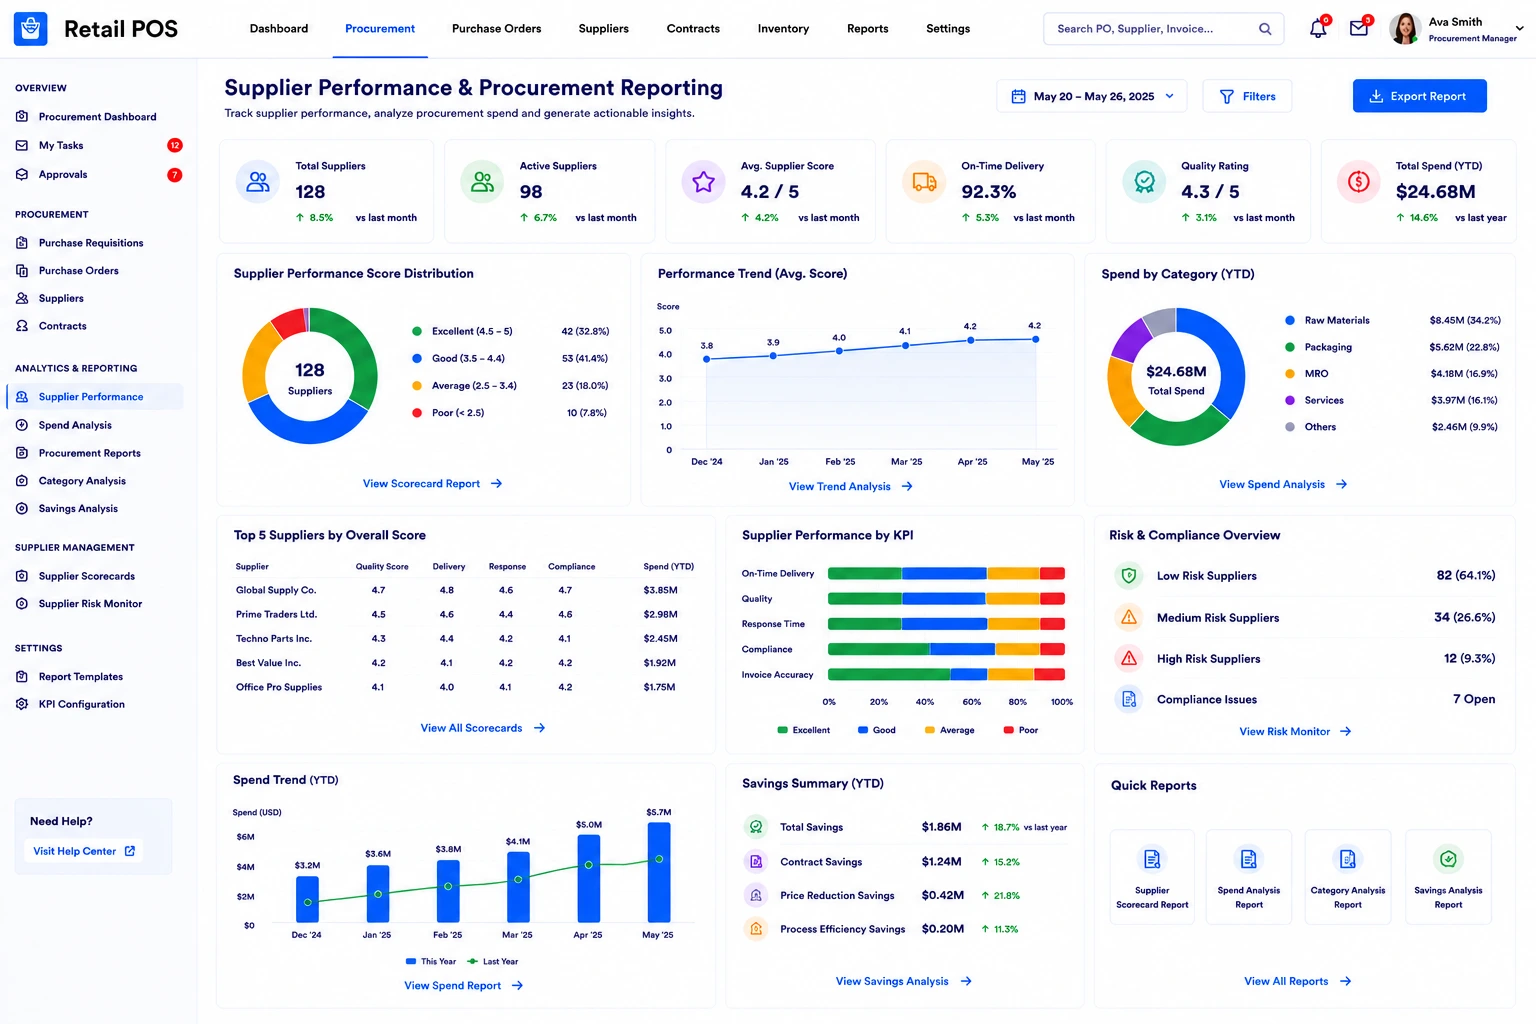Viewport: 1536px width, 1024px height.
Task: Open the View All Scorecards link
Action: [482, 728]
